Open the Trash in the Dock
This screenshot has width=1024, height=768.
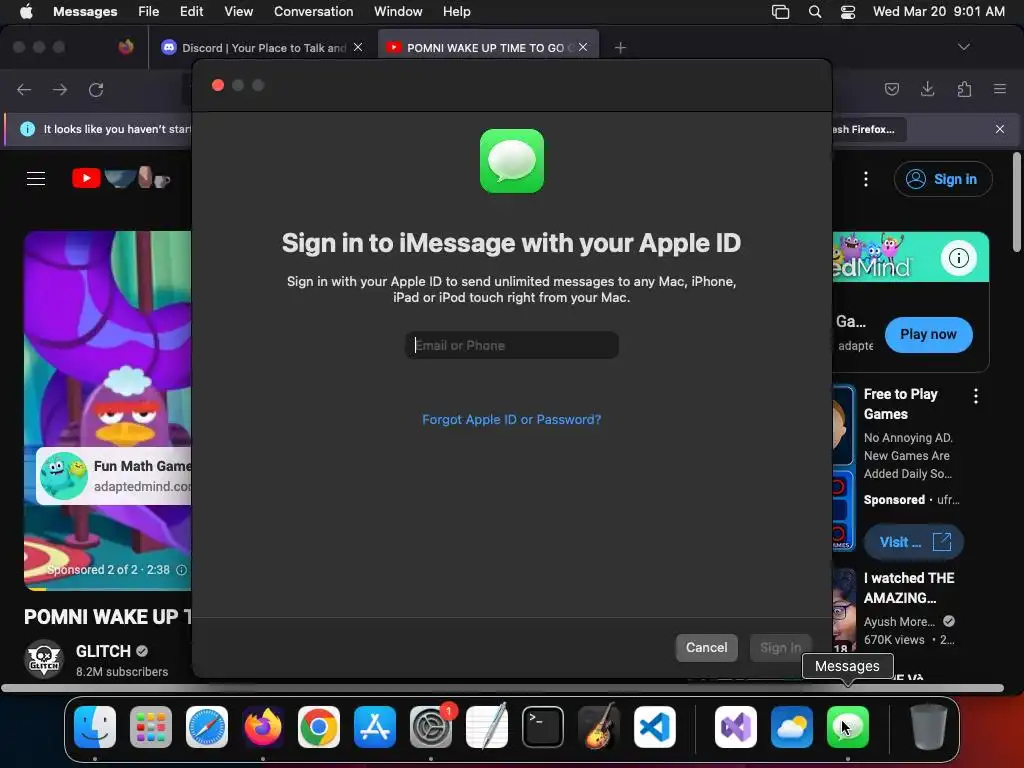929,727
